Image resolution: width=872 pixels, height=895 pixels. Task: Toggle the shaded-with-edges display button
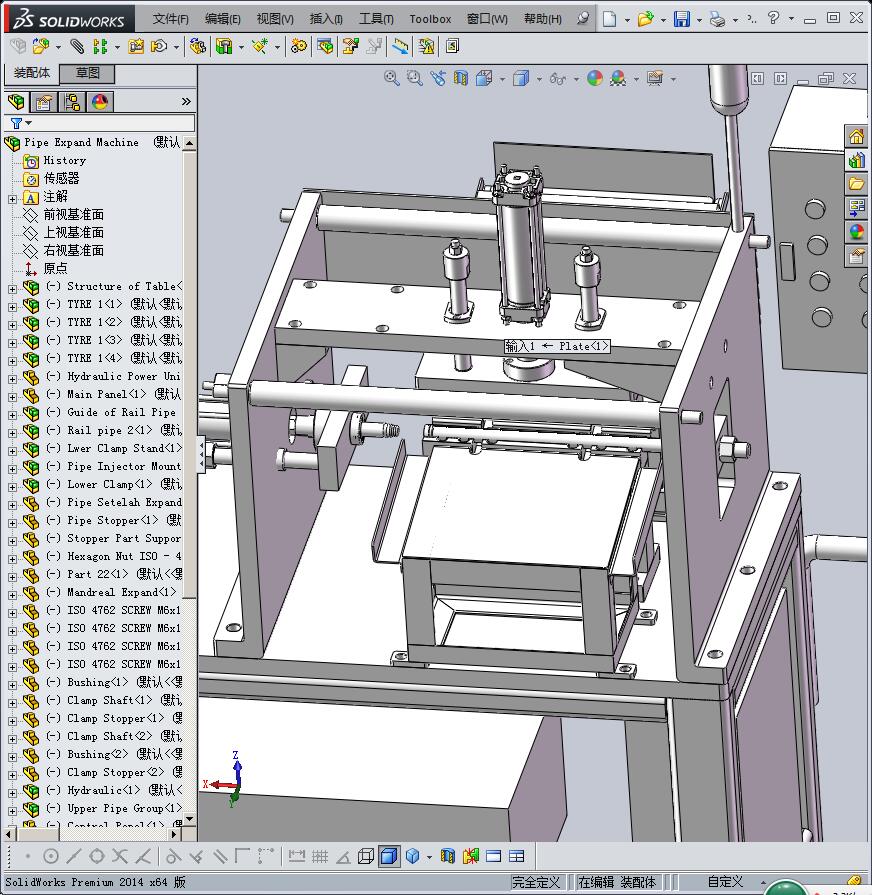click(389, 856)
